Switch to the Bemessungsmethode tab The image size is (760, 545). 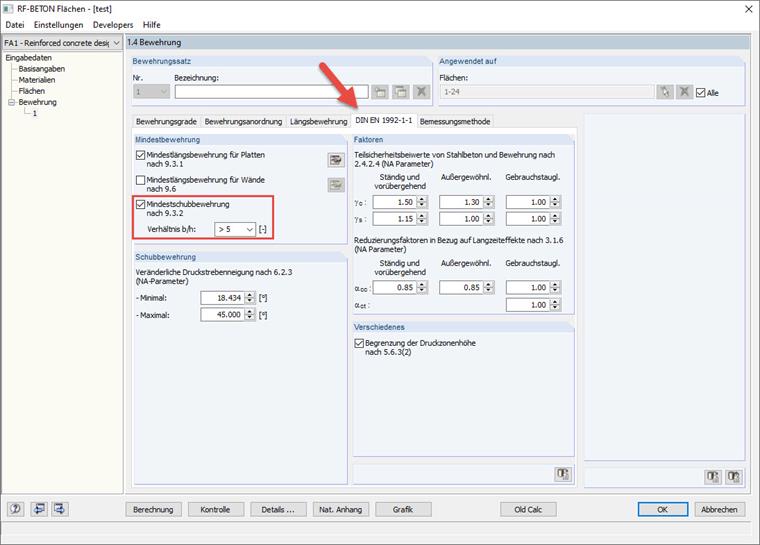[x=455, y=121]
